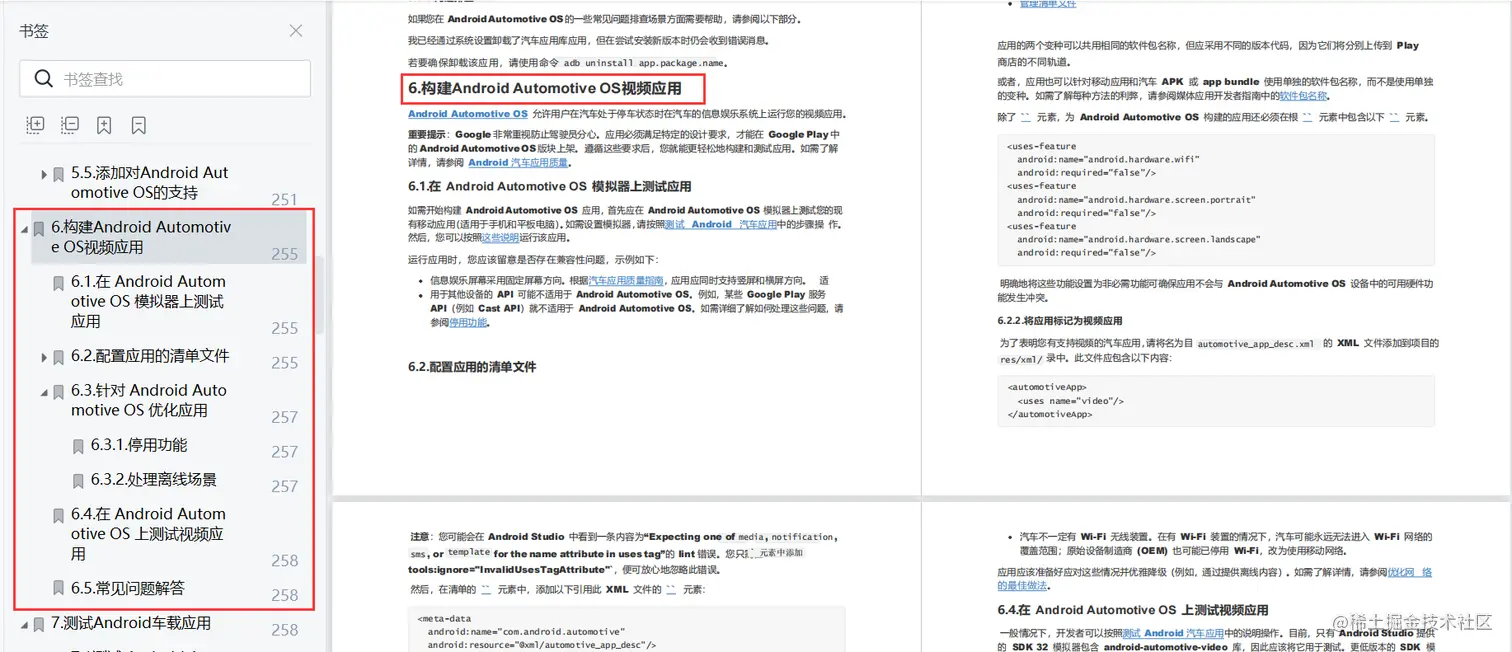The height and width of the screenshot is (652, 1512).
Task: Click bookmark icon beside 5.5 entry
Action: click(x=59, y=174)
